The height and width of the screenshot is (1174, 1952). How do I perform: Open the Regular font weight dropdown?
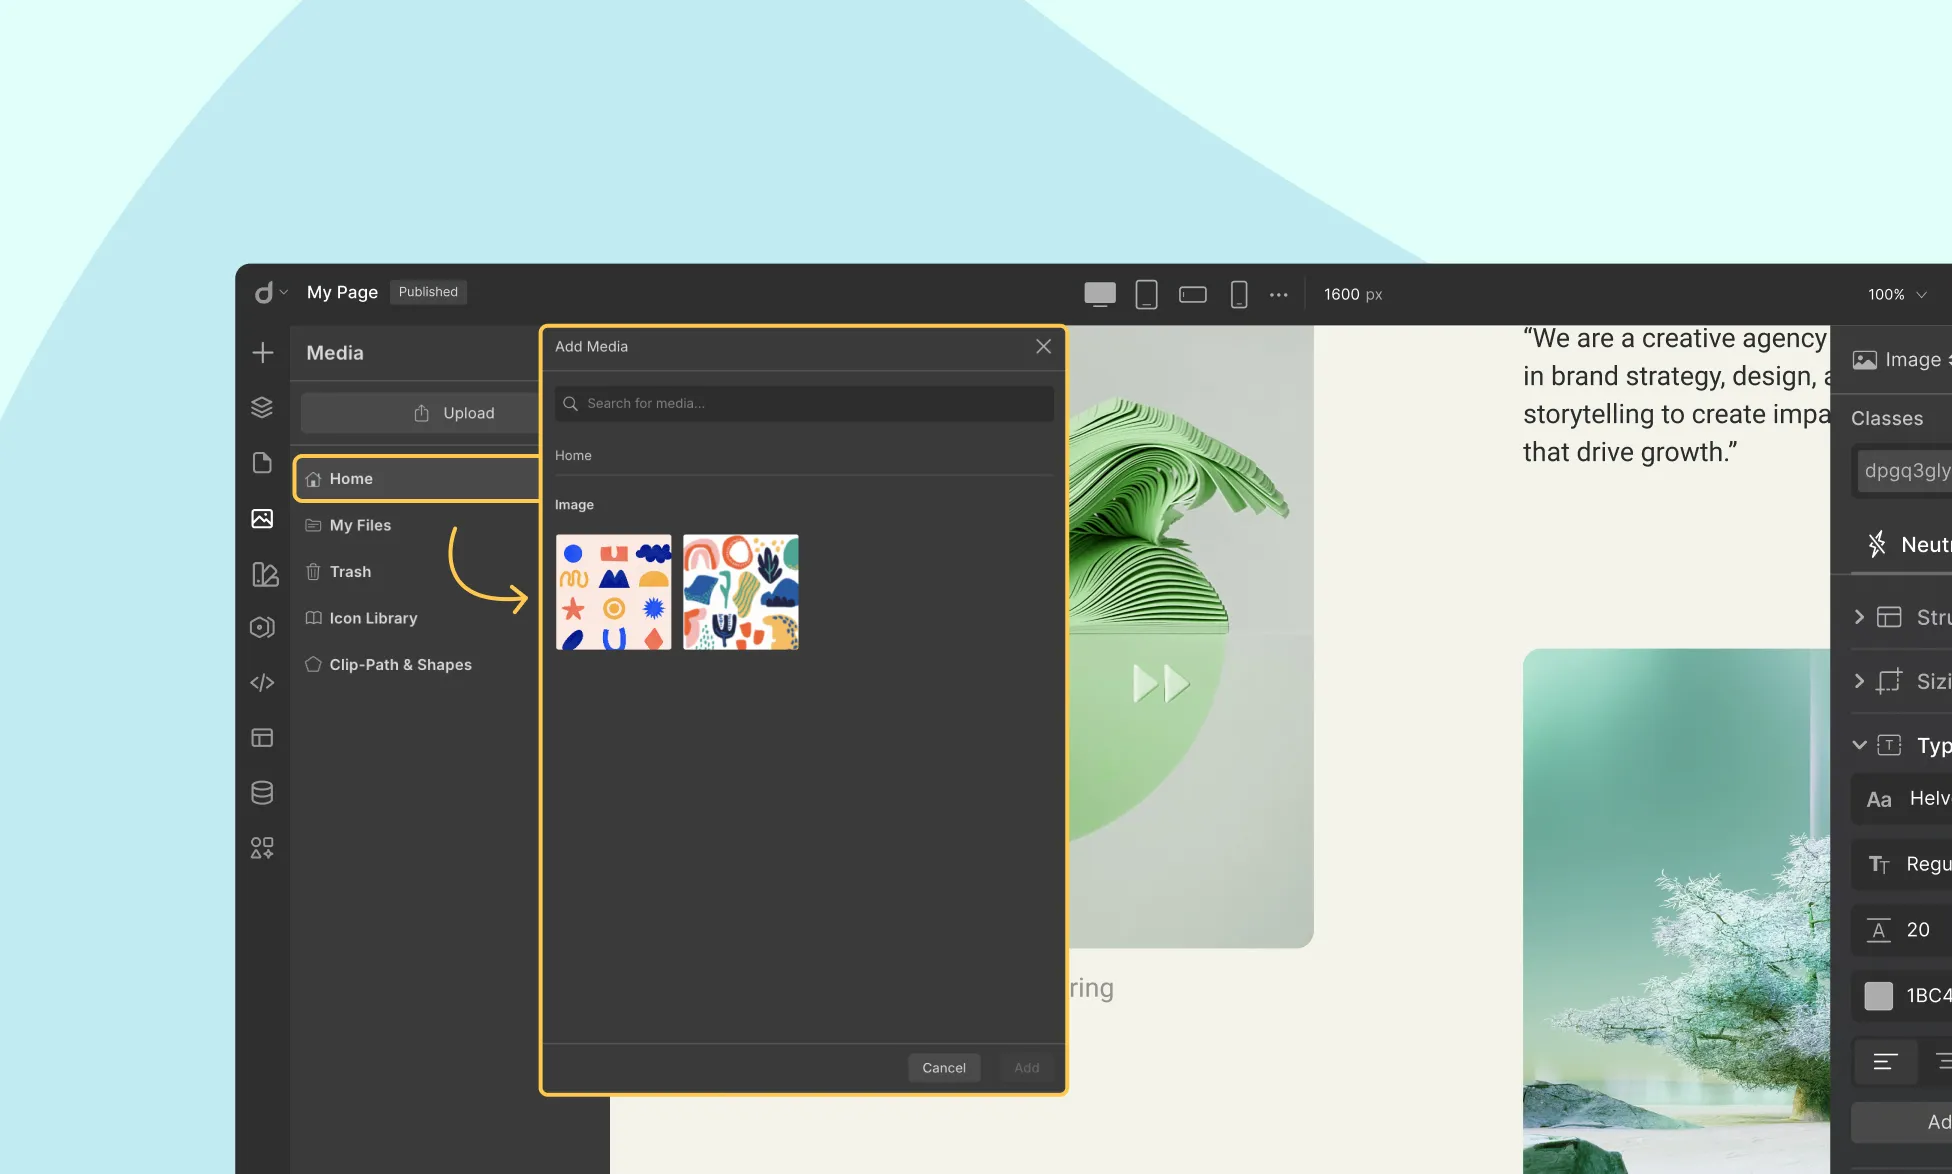[x=1903, y=864]
